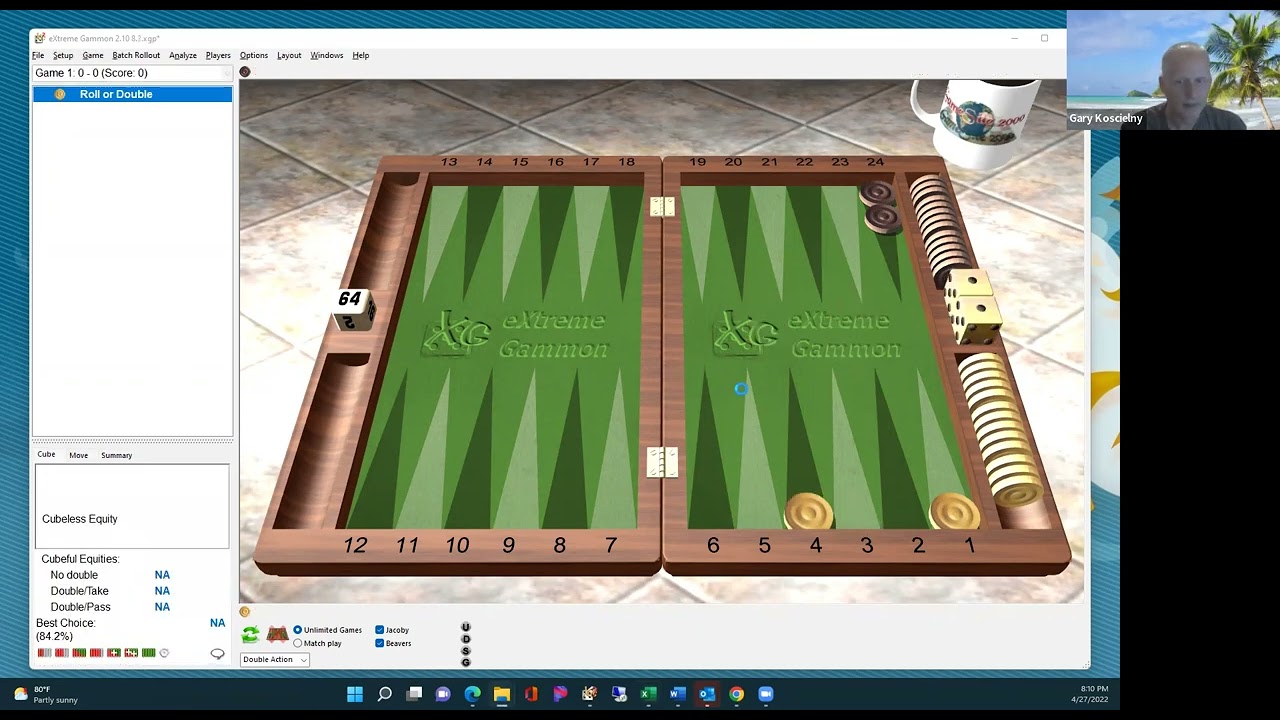1280x720 pixels.
Task: Open the Windows menu
Action: tap(327, 55)
